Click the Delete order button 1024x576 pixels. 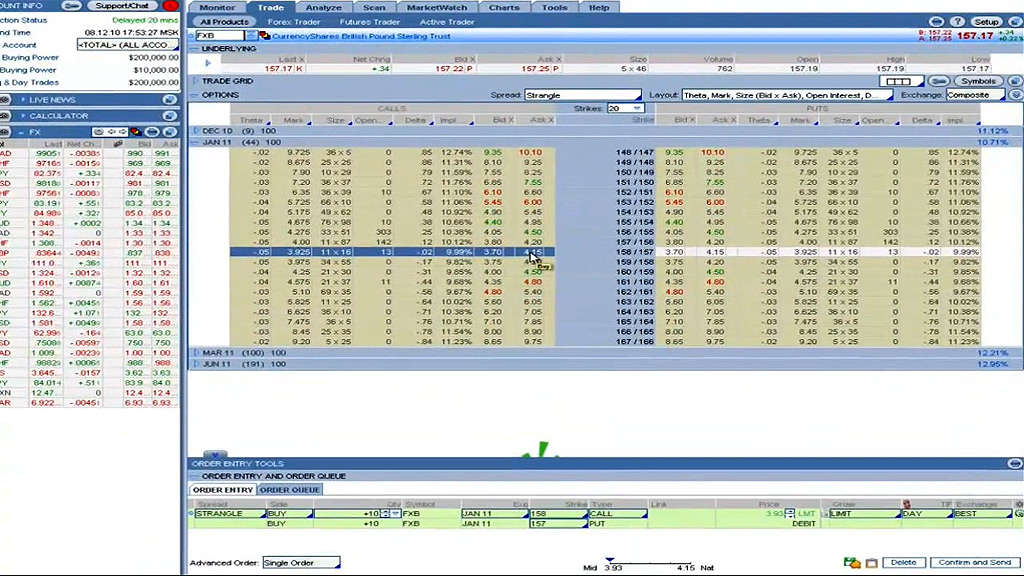903,563
